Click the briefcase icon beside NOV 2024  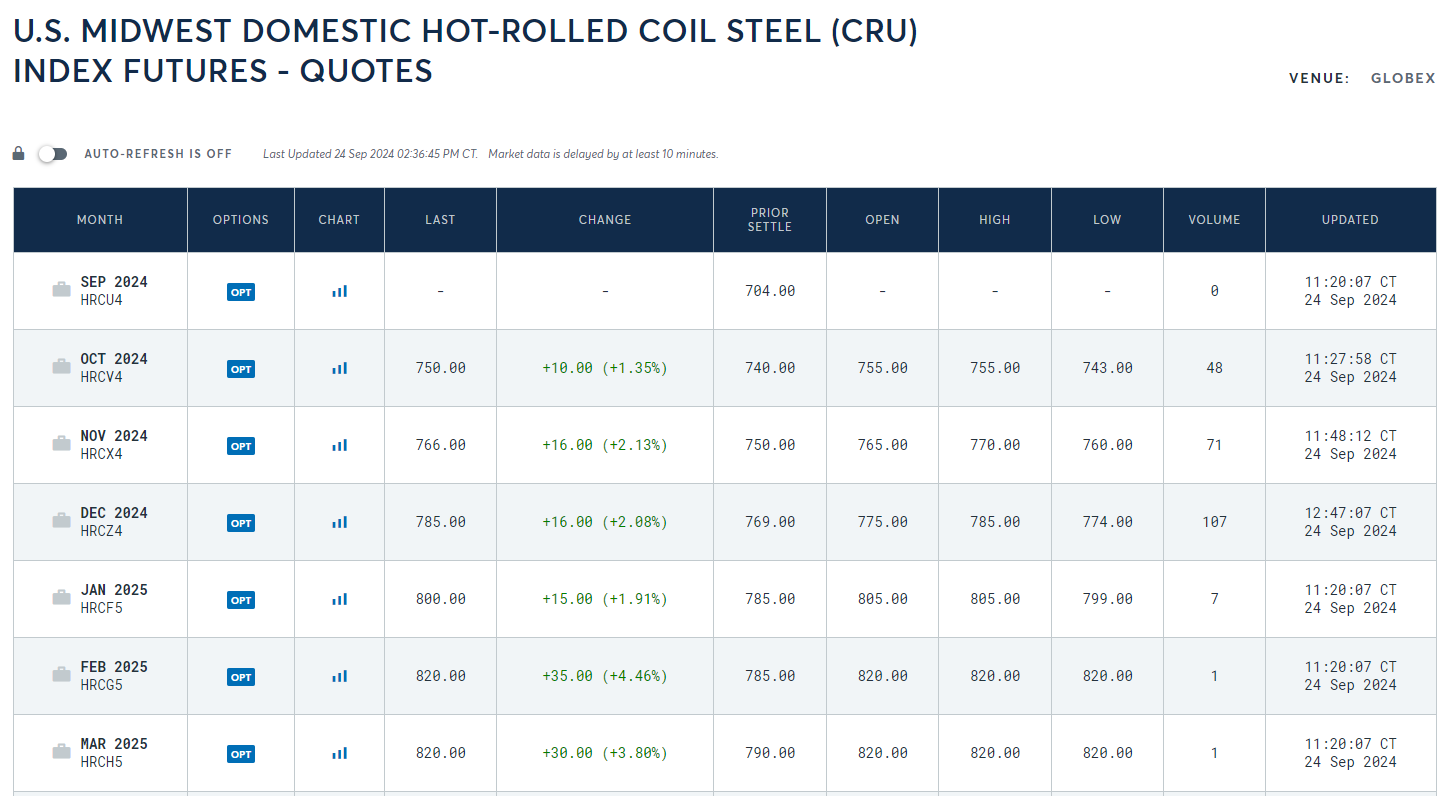tap(62, 445)
